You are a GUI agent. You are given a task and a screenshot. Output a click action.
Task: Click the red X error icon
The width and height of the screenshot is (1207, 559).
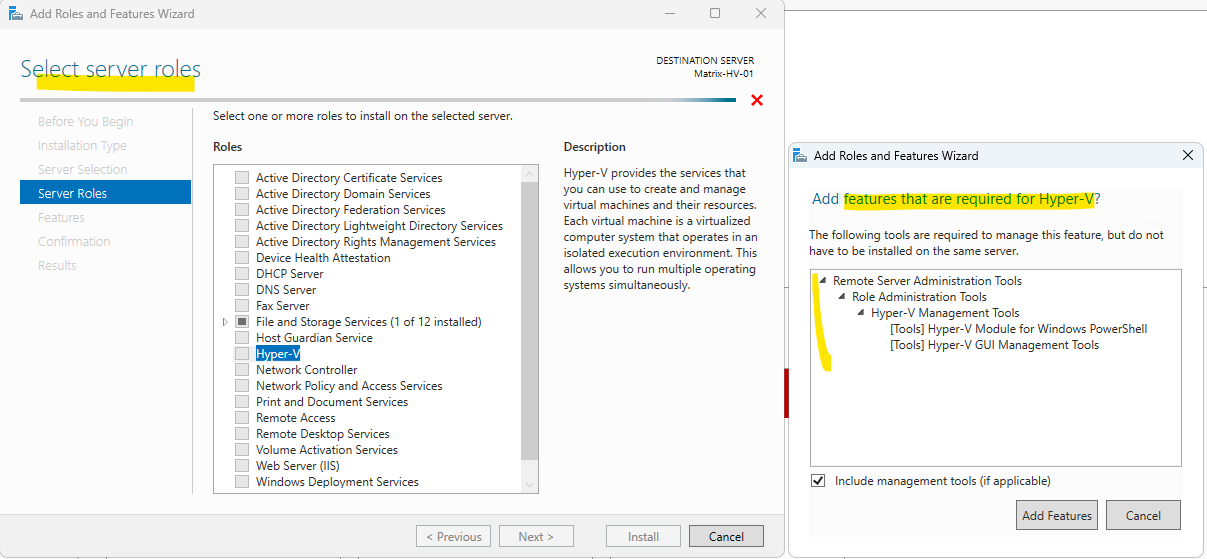[757, 100]
